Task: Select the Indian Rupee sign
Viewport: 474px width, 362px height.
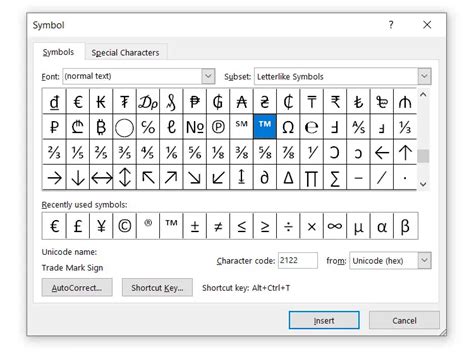Action: 335,101
